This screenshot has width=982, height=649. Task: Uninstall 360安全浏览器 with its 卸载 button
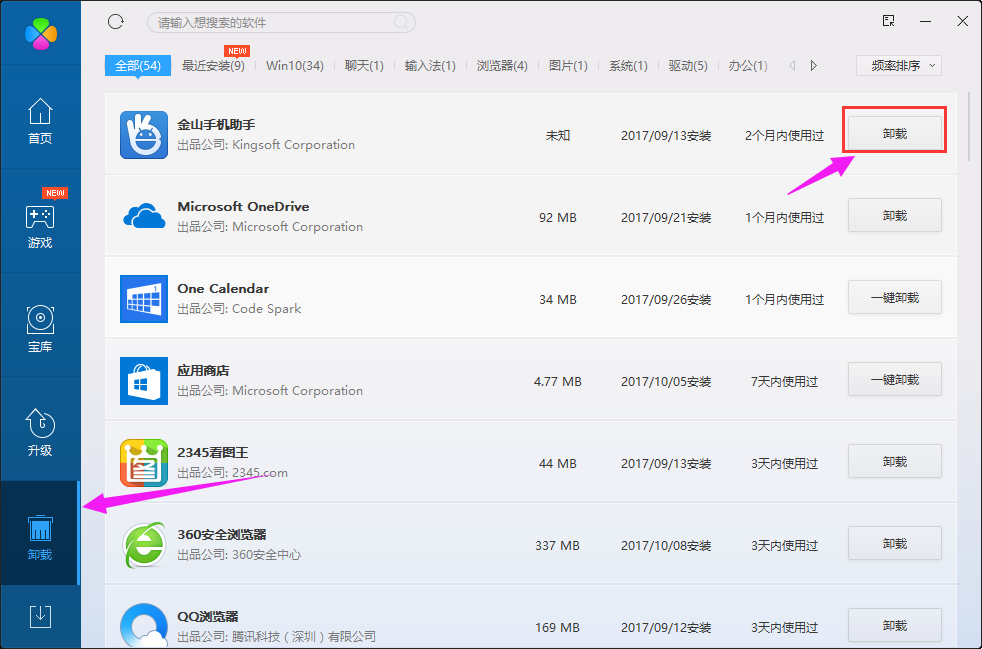coord(894,543)
